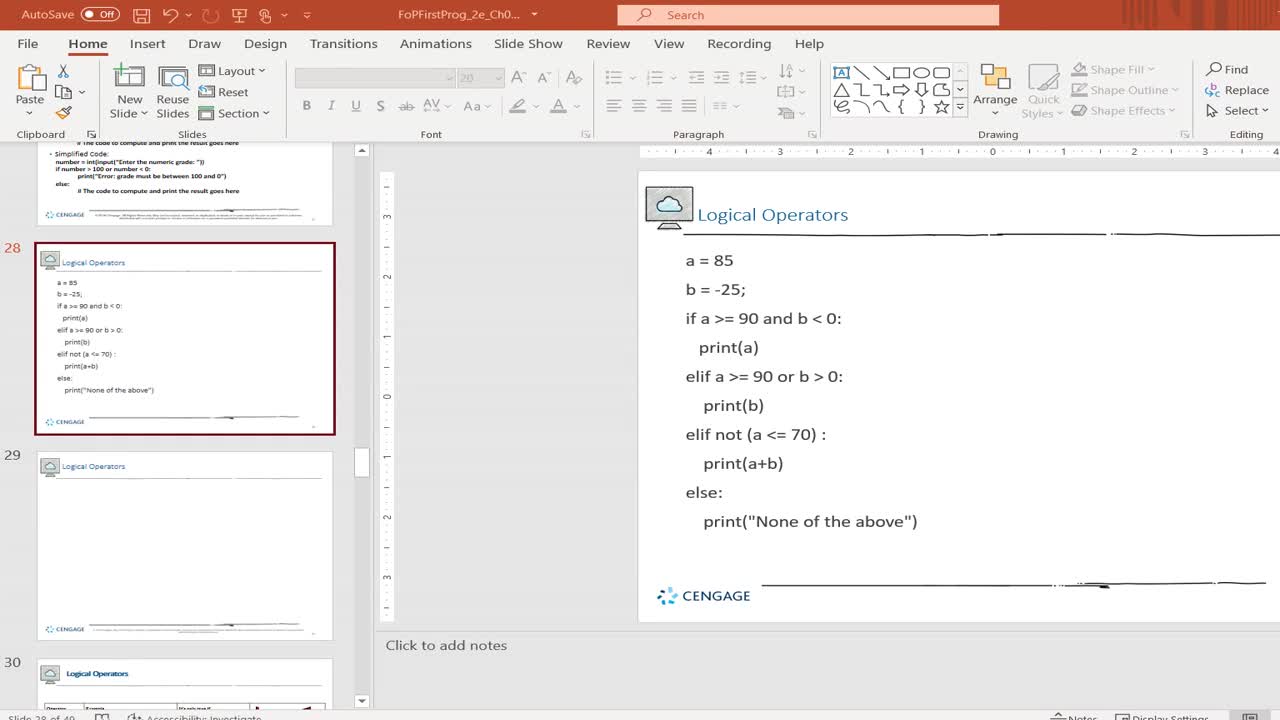Toggle Underline formatting

click(356, 106)
